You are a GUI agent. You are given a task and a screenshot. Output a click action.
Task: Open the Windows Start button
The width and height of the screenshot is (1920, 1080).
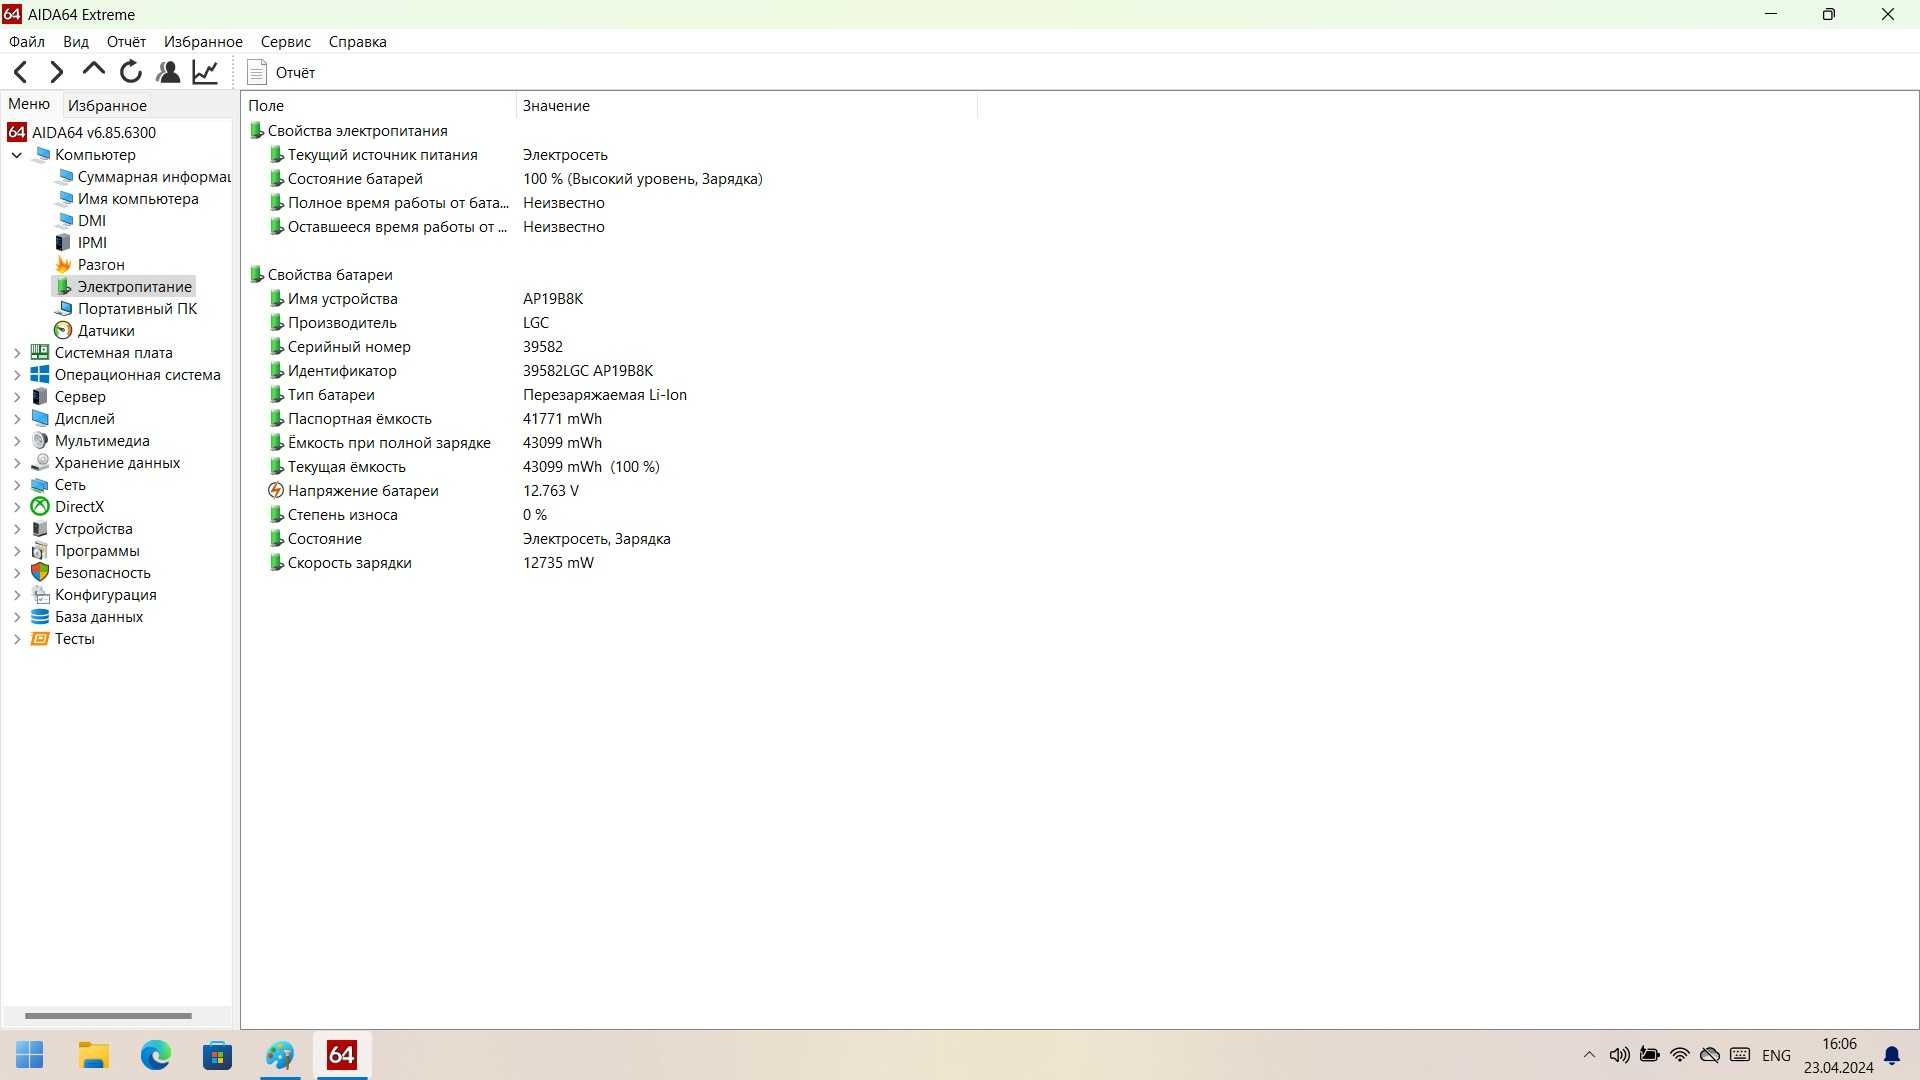[x=30, y=1055]
